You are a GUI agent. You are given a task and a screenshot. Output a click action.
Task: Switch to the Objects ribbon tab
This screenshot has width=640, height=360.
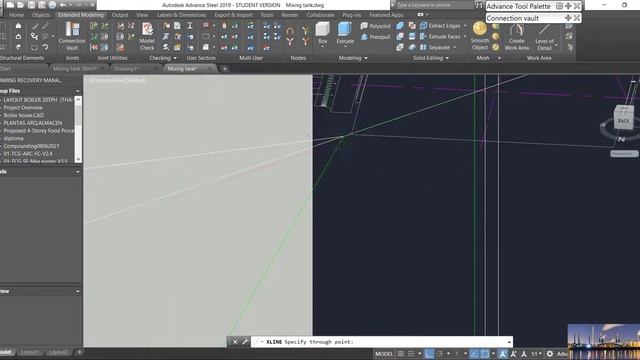coord(41,15)
